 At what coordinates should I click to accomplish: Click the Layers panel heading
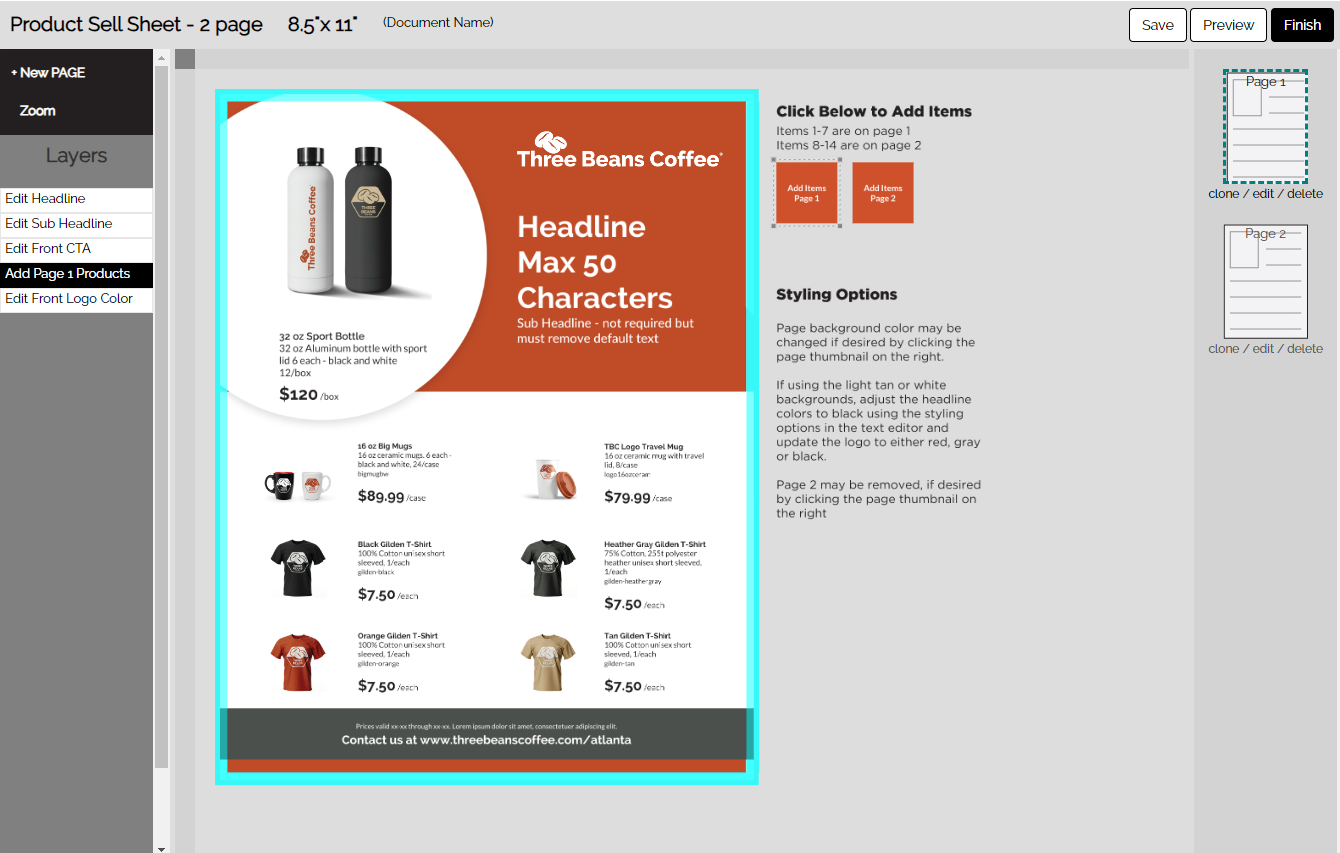76,156
